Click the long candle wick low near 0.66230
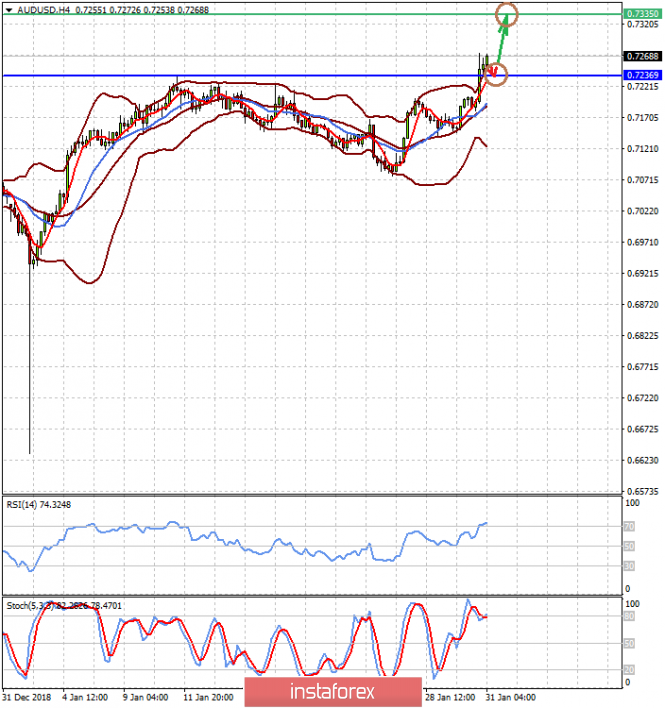 pos(30,450)
